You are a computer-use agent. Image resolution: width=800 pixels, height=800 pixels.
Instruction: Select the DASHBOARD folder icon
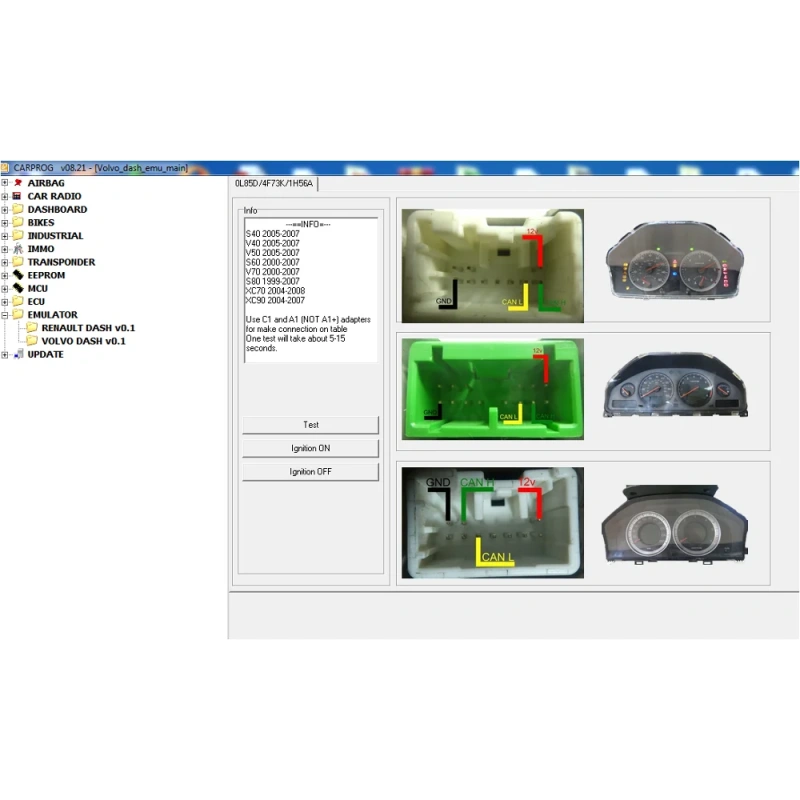(x=18, y=209)
